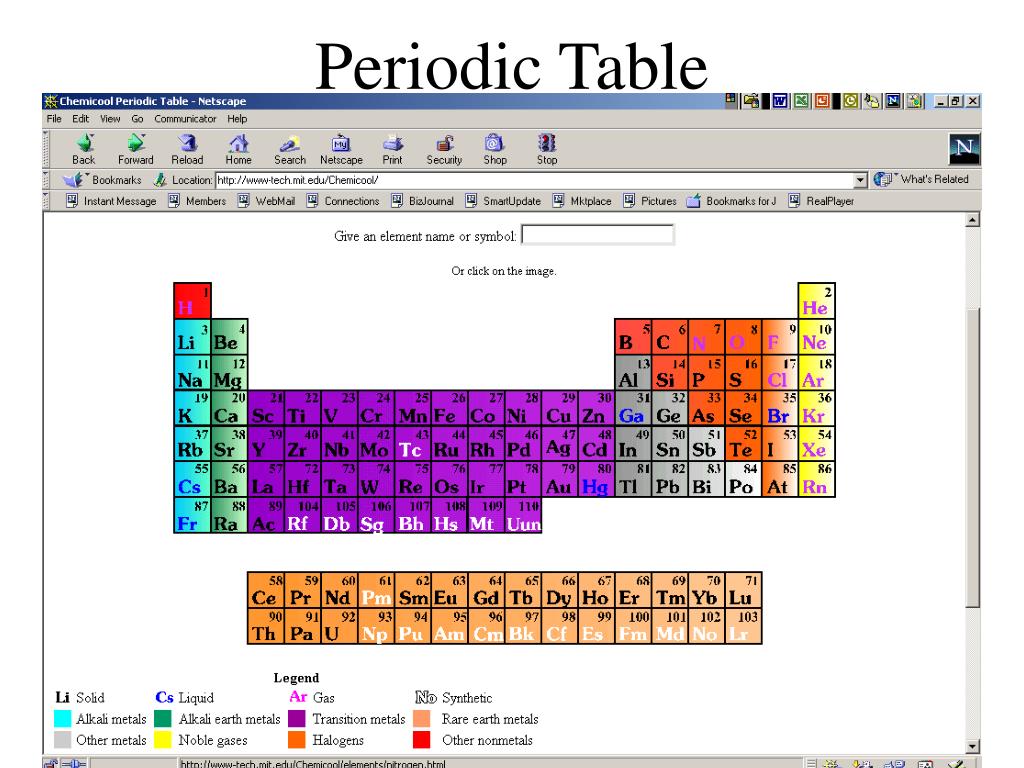Image resolution: width=1024 pixels, height=768 pixels.
Task: Open the Instant Message bookmark
Action: click(x=111, y=201)
